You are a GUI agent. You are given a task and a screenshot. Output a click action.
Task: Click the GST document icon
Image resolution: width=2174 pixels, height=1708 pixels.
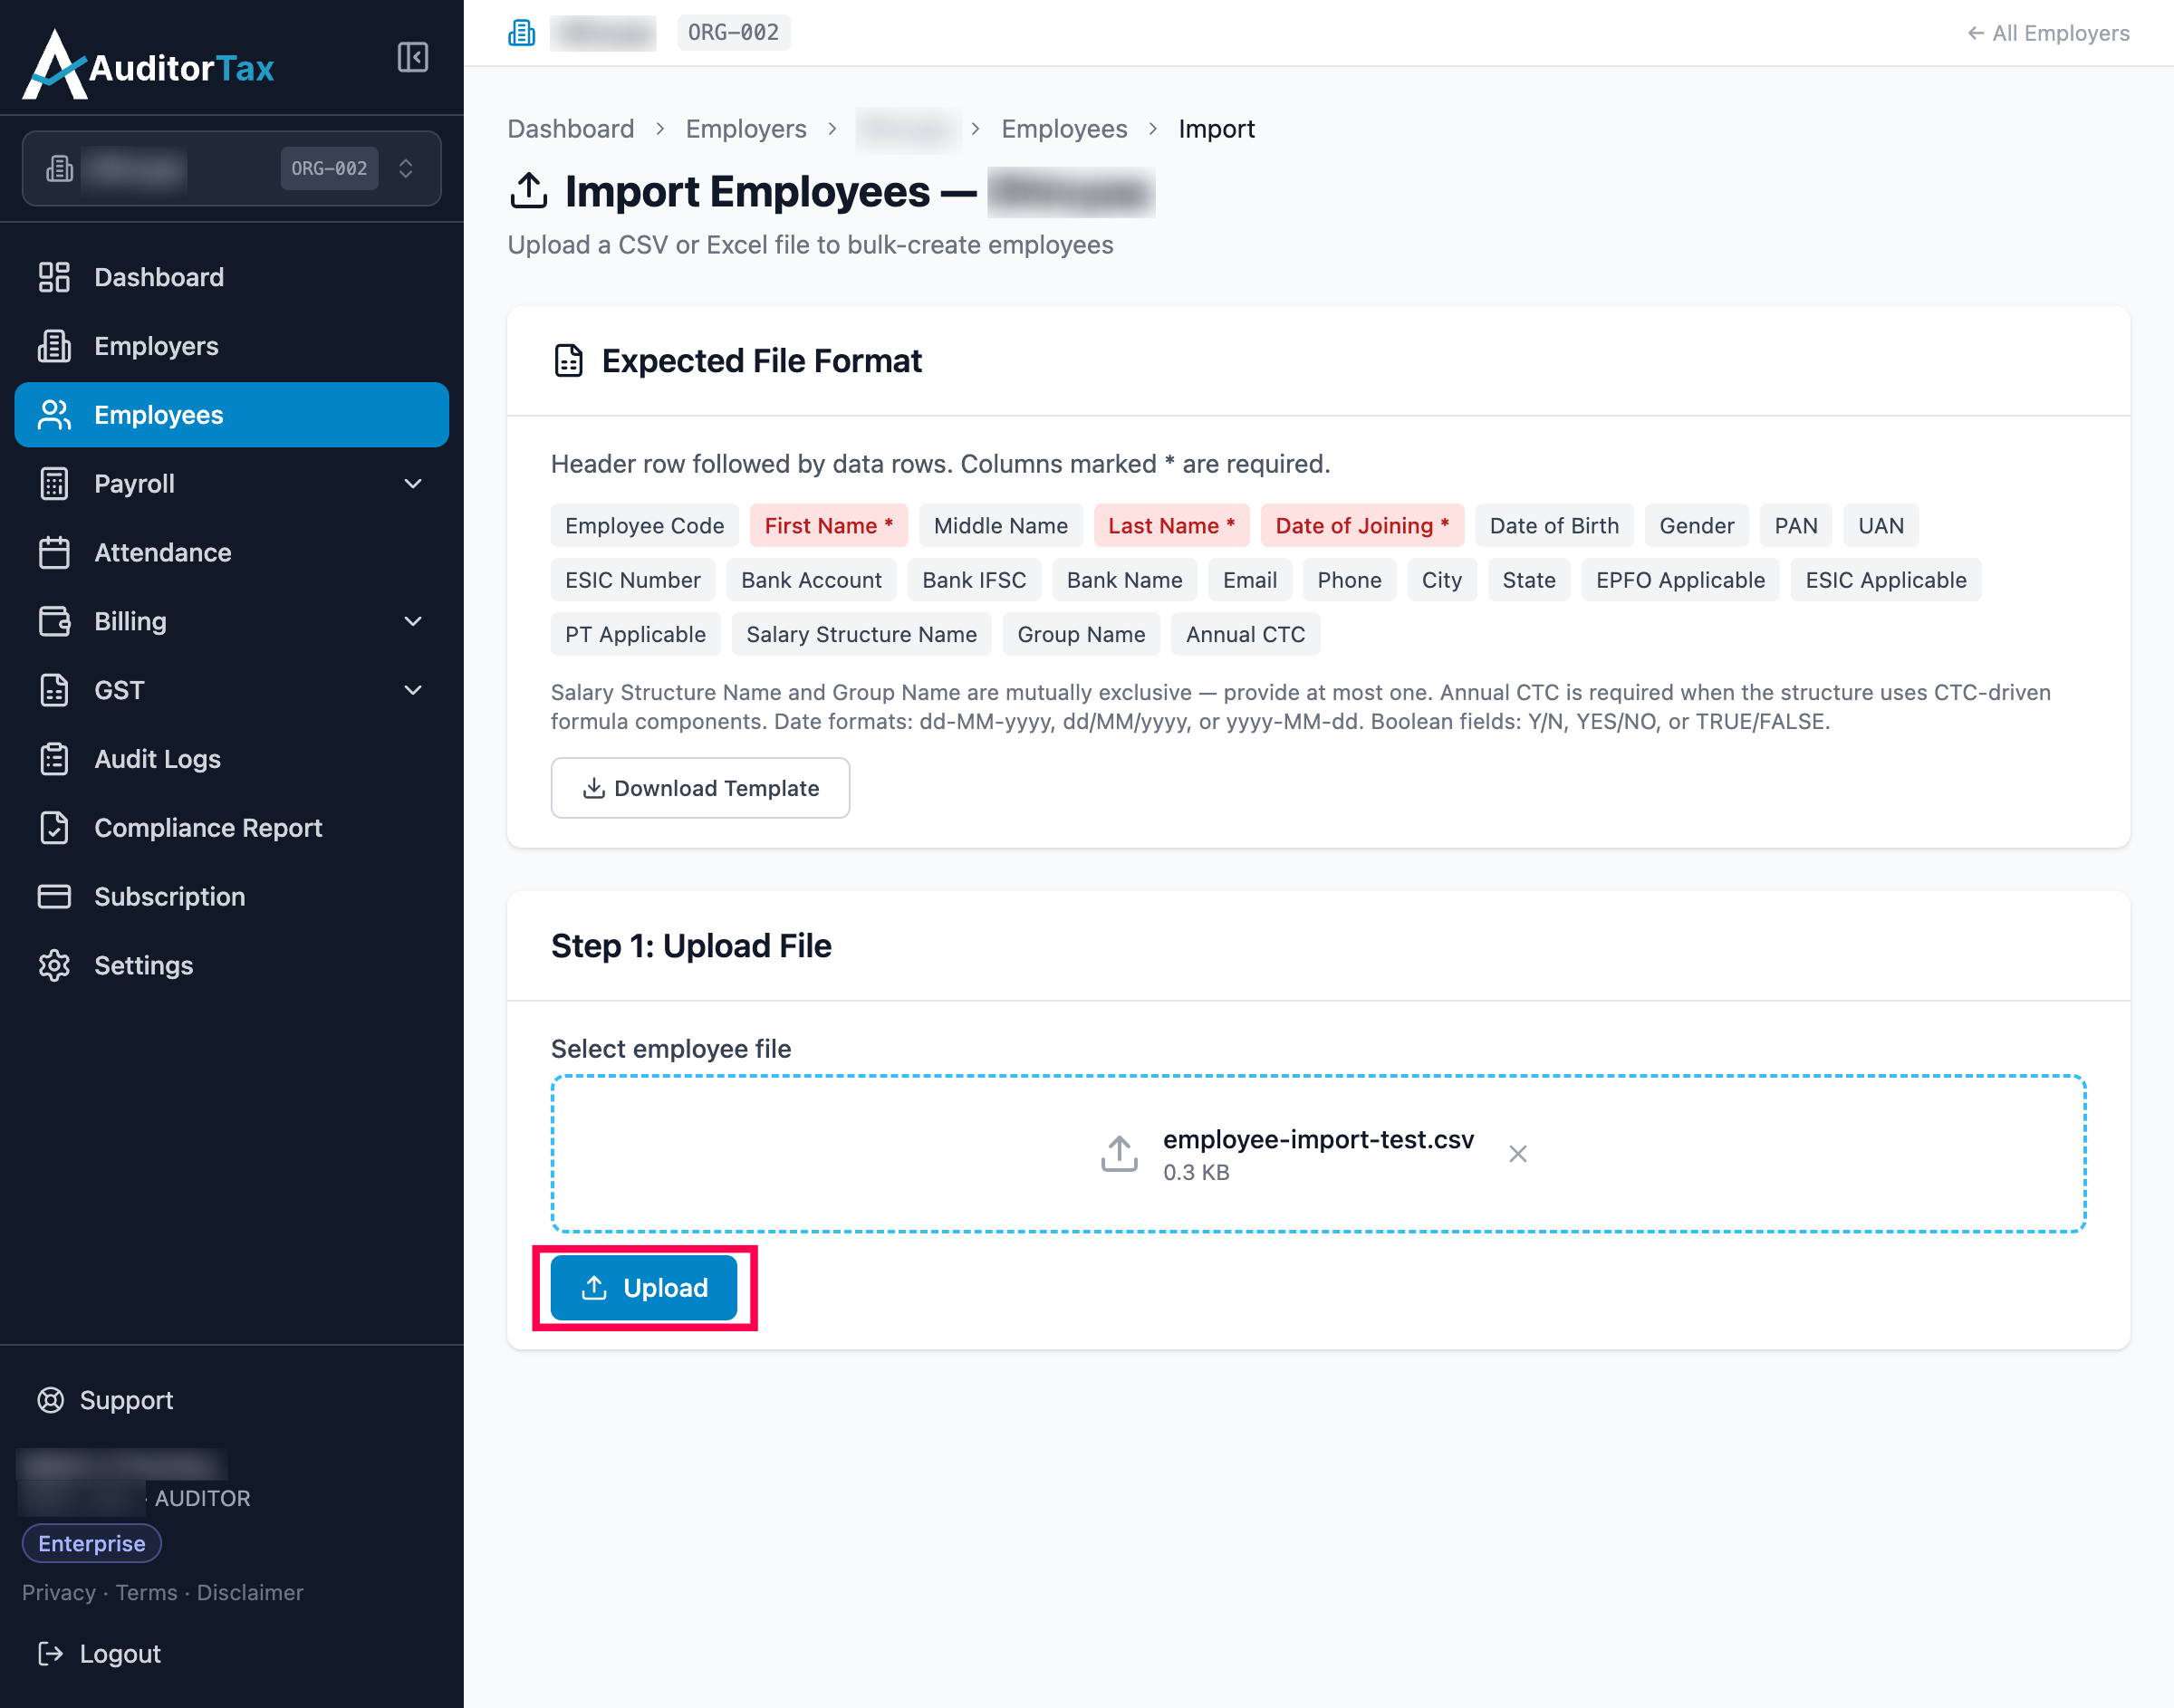click(54, 690)
